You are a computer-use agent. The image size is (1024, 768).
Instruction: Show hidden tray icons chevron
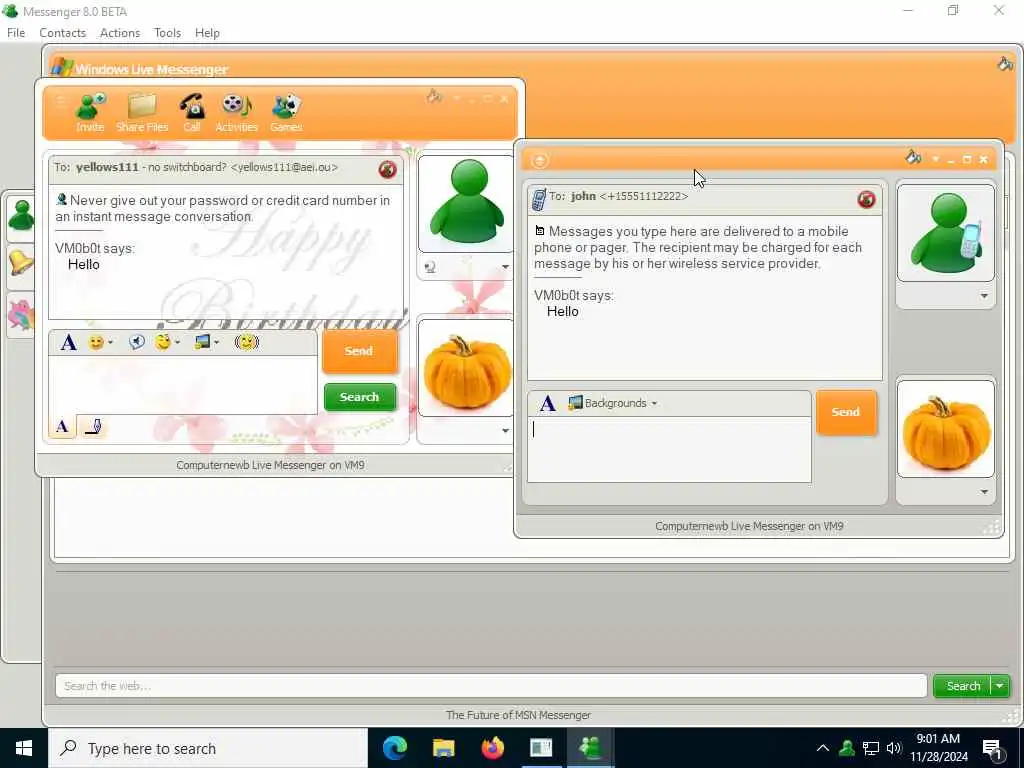tap(823, 748)
